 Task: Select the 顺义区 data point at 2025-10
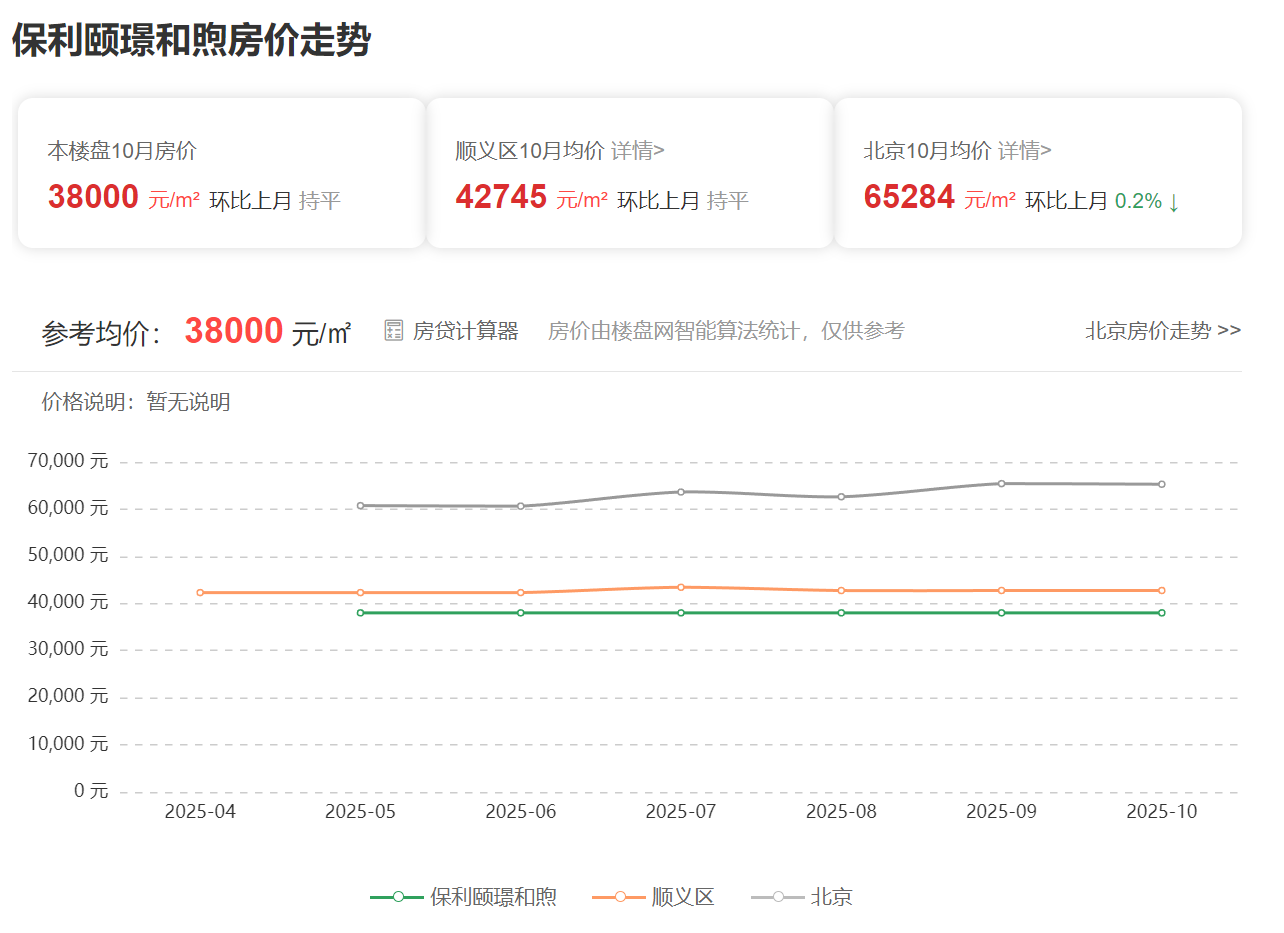coord(1161,590)
